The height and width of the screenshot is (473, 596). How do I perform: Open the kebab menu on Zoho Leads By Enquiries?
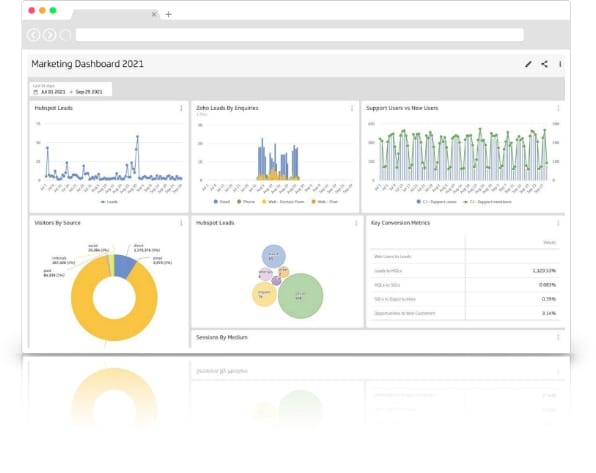coord(352,108)
